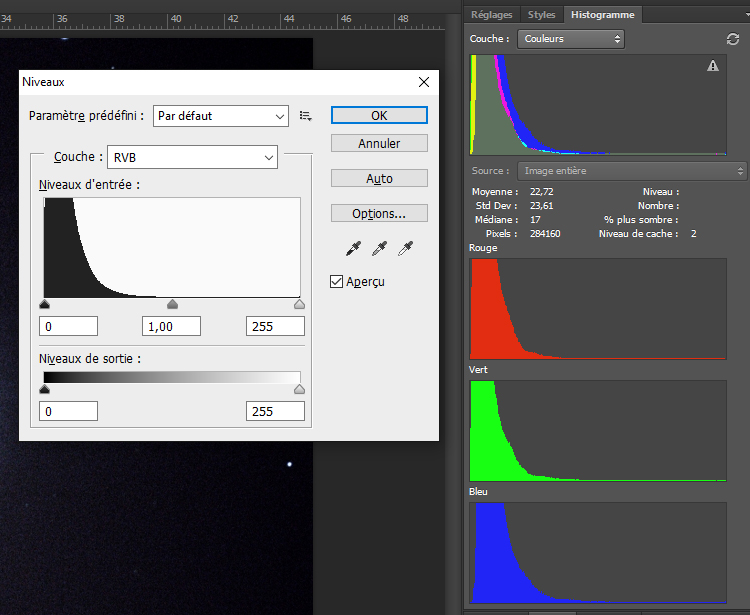Select the Histogramme tab

(603, 15)
